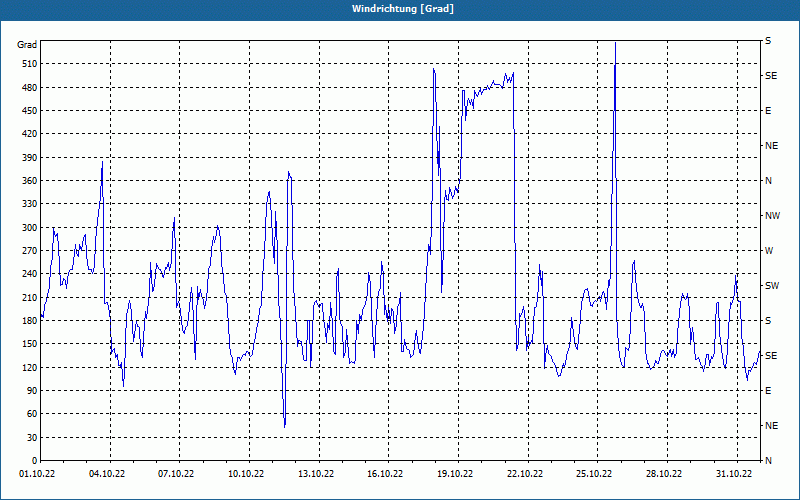Image resolution: width=800 pixels, height=500 pixels.
Task: Click the N compass label level with 0
Action: (x=768, y=461)
